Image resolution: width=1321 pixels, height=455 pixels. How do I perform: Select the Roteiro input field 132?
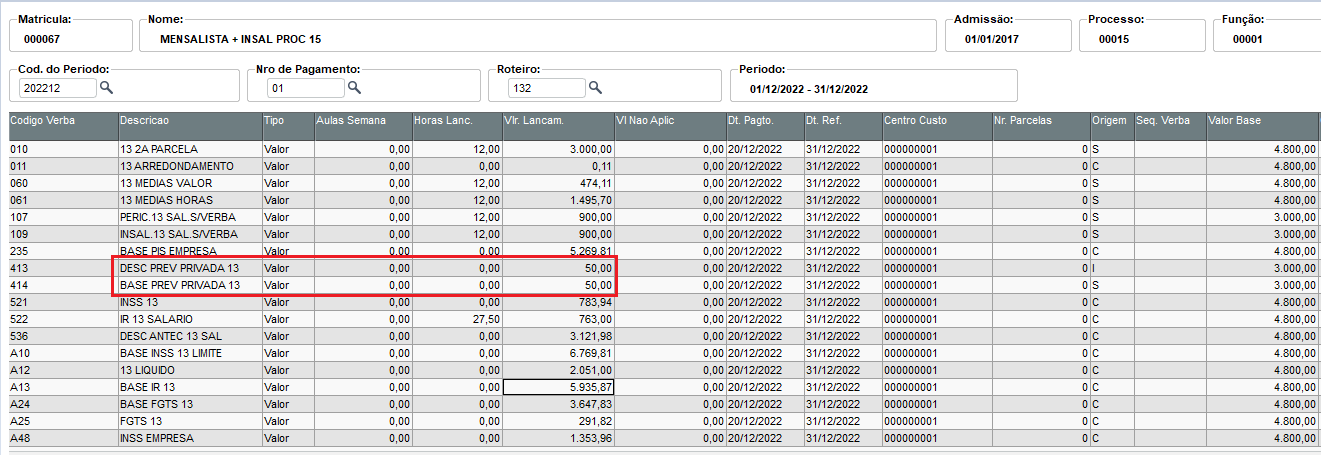[x=547, y=88]
